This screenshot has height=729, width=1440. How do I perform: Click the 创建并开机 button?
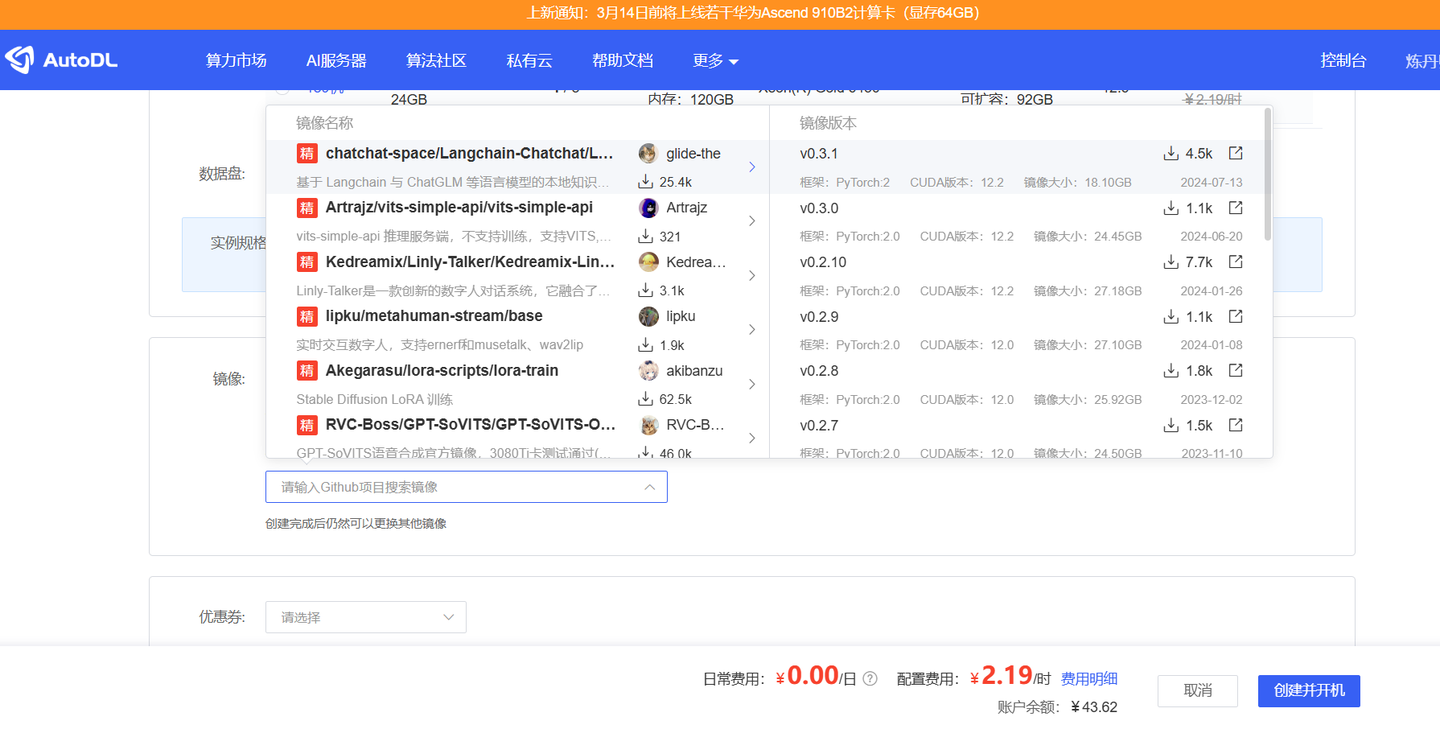coord(1308,691)
